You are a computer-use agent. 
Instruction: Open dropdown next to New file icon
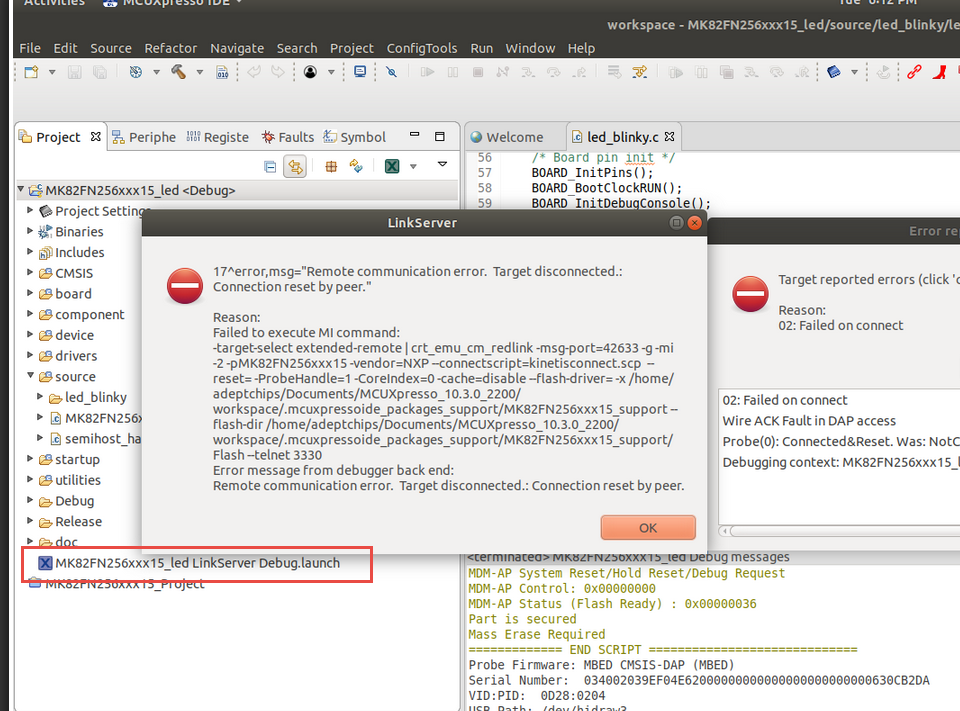52,72
